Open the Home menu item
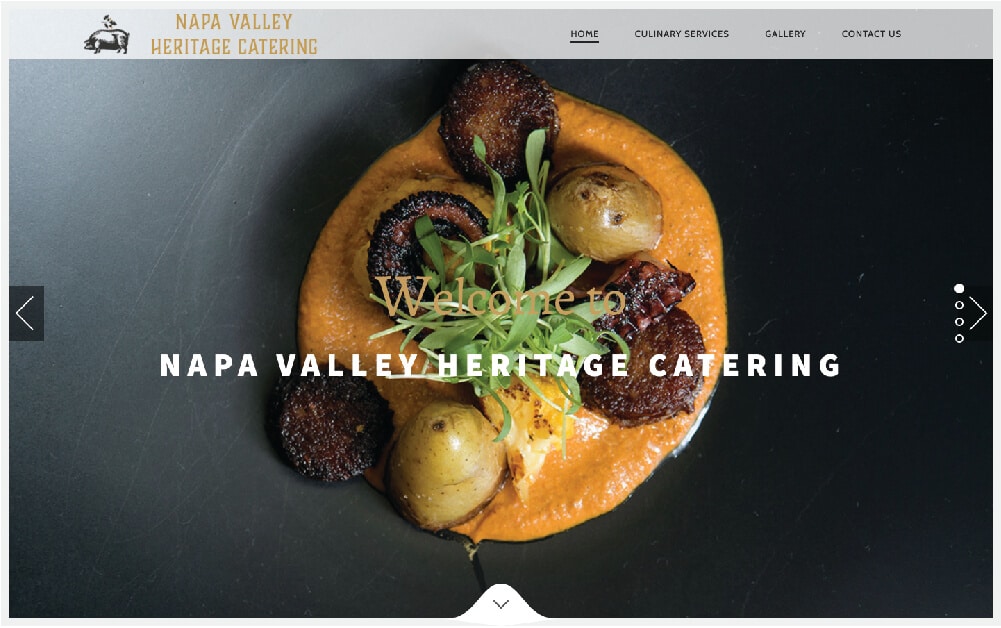The width and height of the screenshot is (1001, 628). 584,34
